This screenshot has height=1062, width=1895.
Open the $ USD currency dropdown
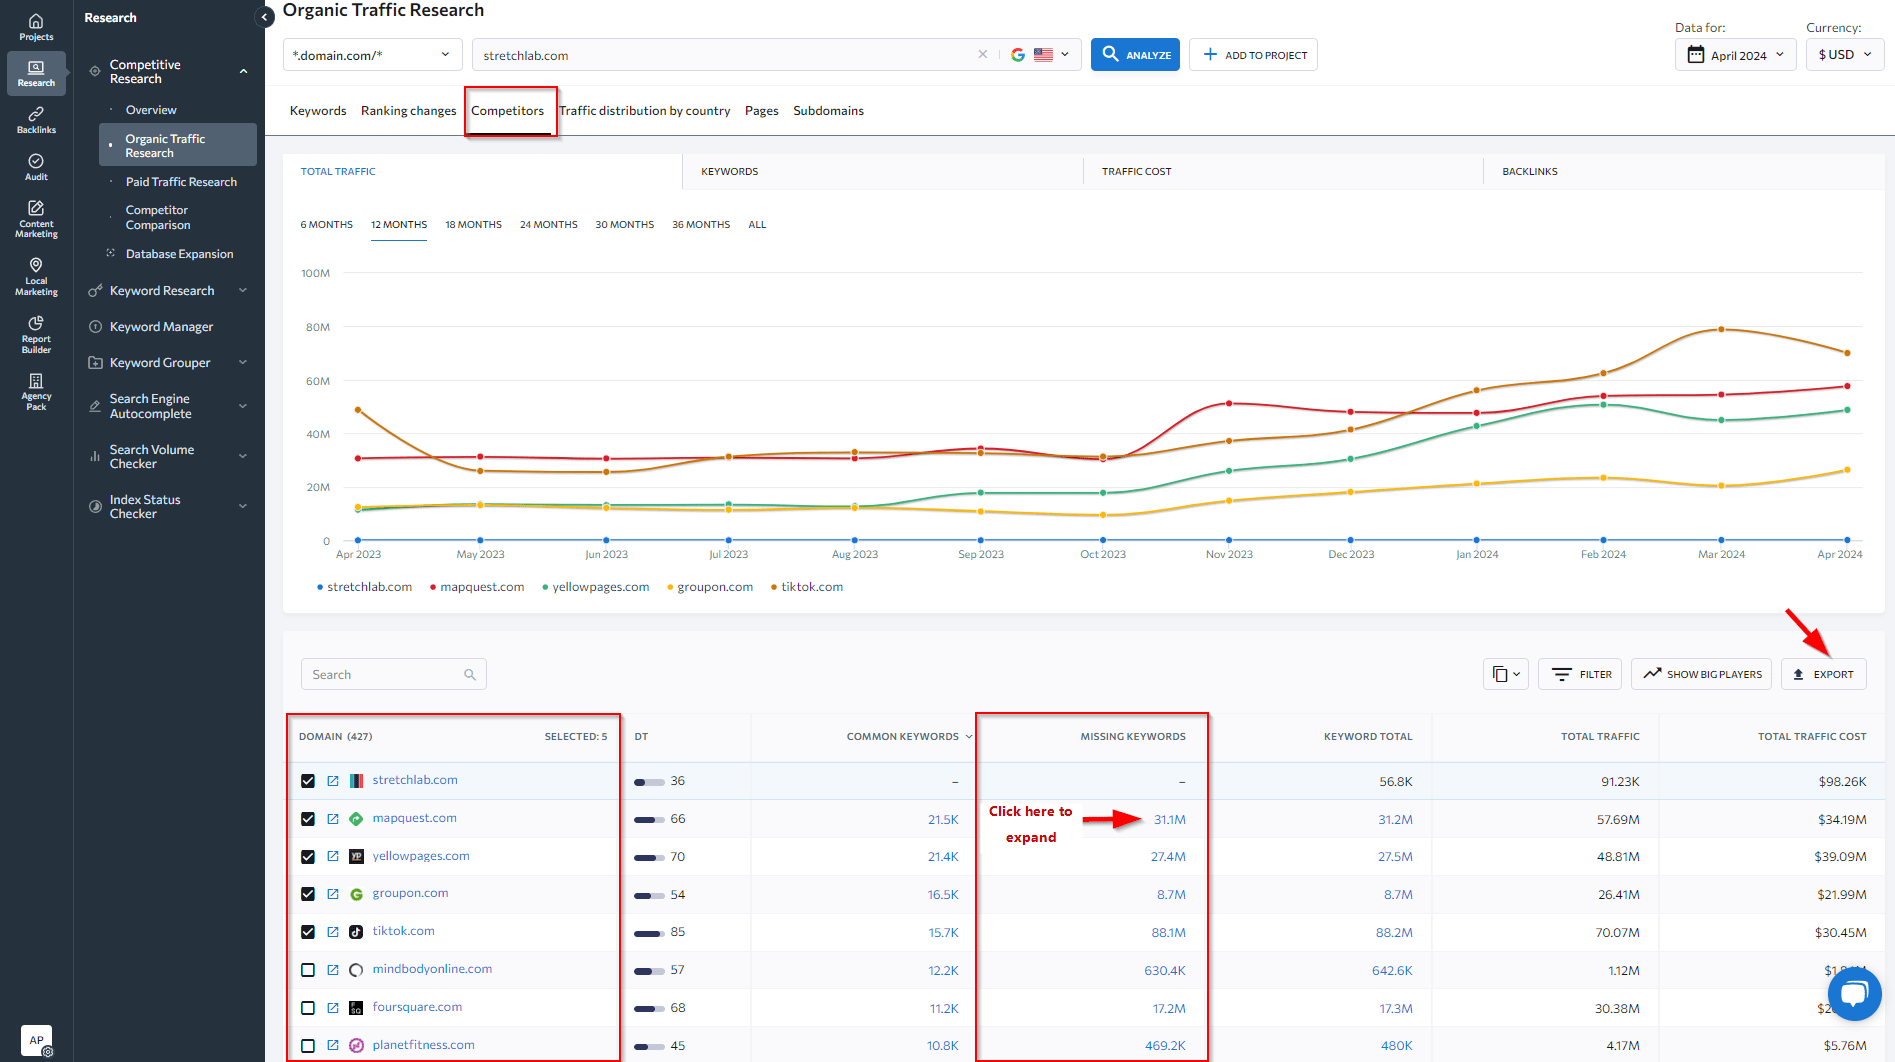(1845, 55)
